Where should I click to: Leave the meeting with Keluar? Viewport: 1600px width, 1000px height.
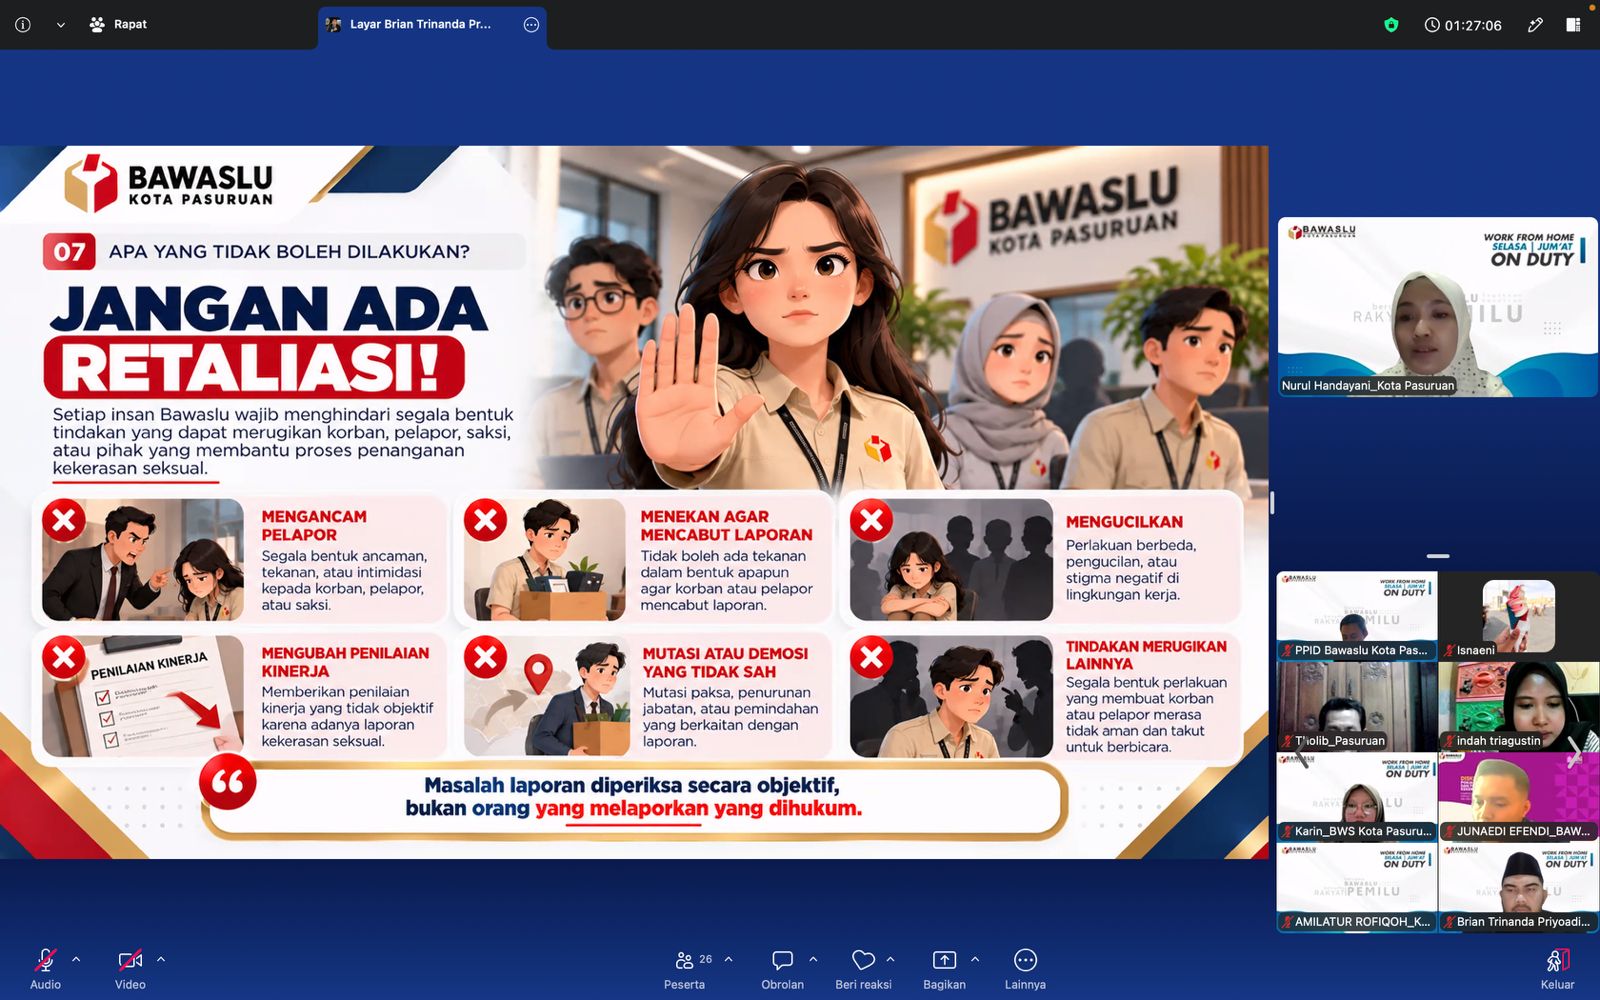point(1557,968)
